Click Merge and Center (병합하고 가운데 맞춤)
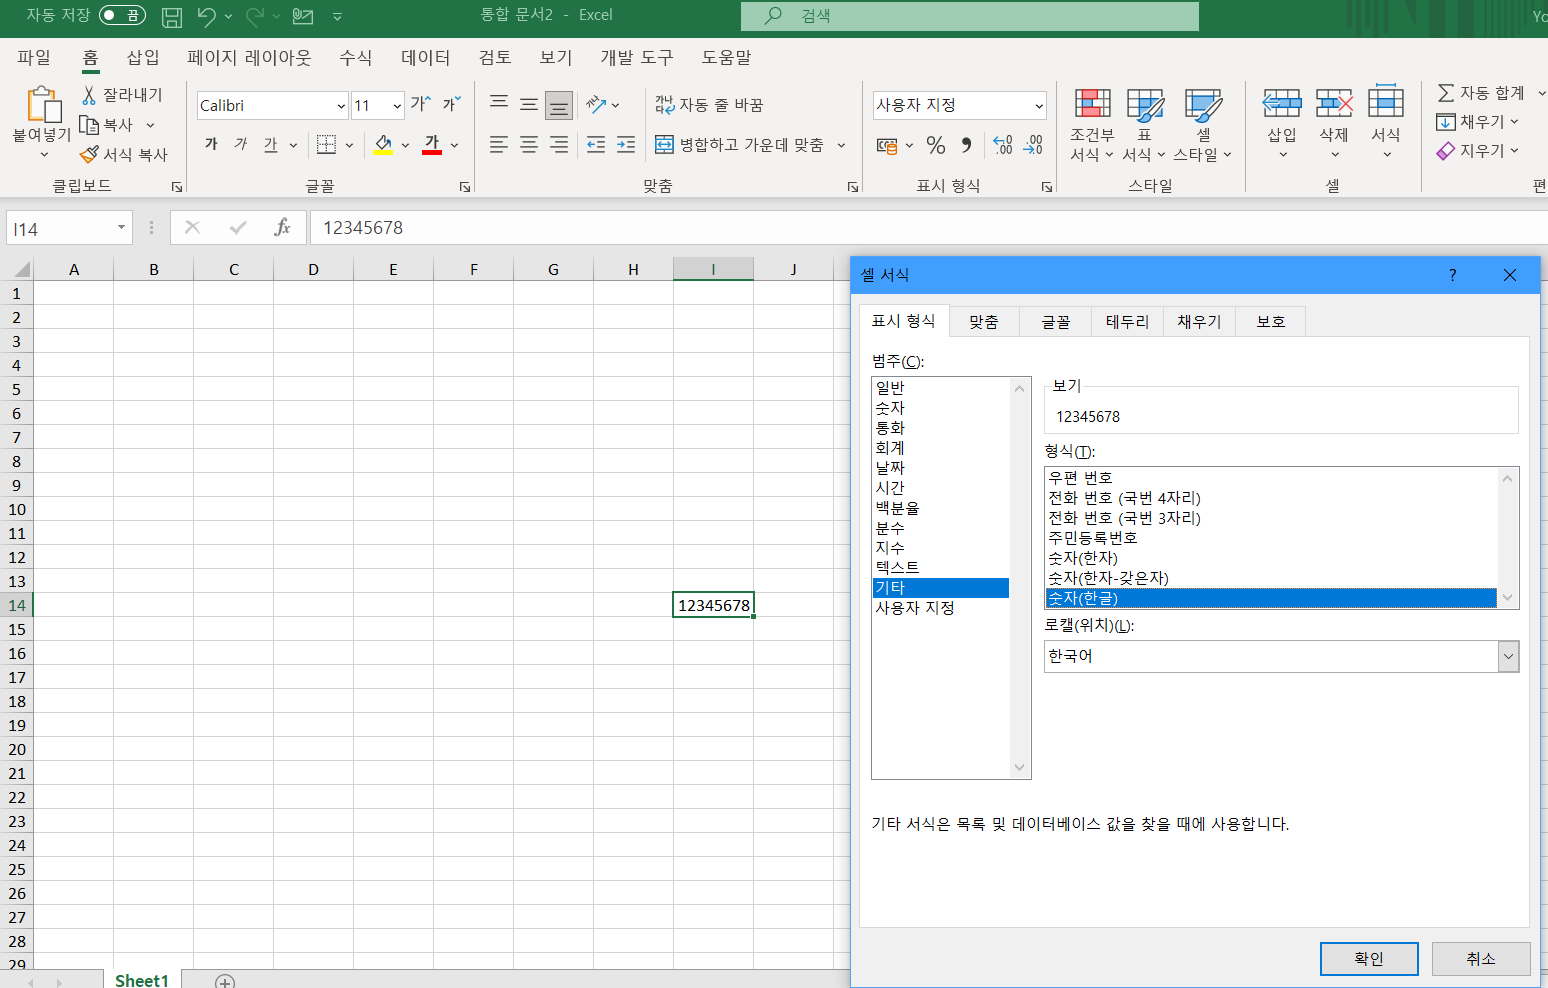 (x=740, y=145)
